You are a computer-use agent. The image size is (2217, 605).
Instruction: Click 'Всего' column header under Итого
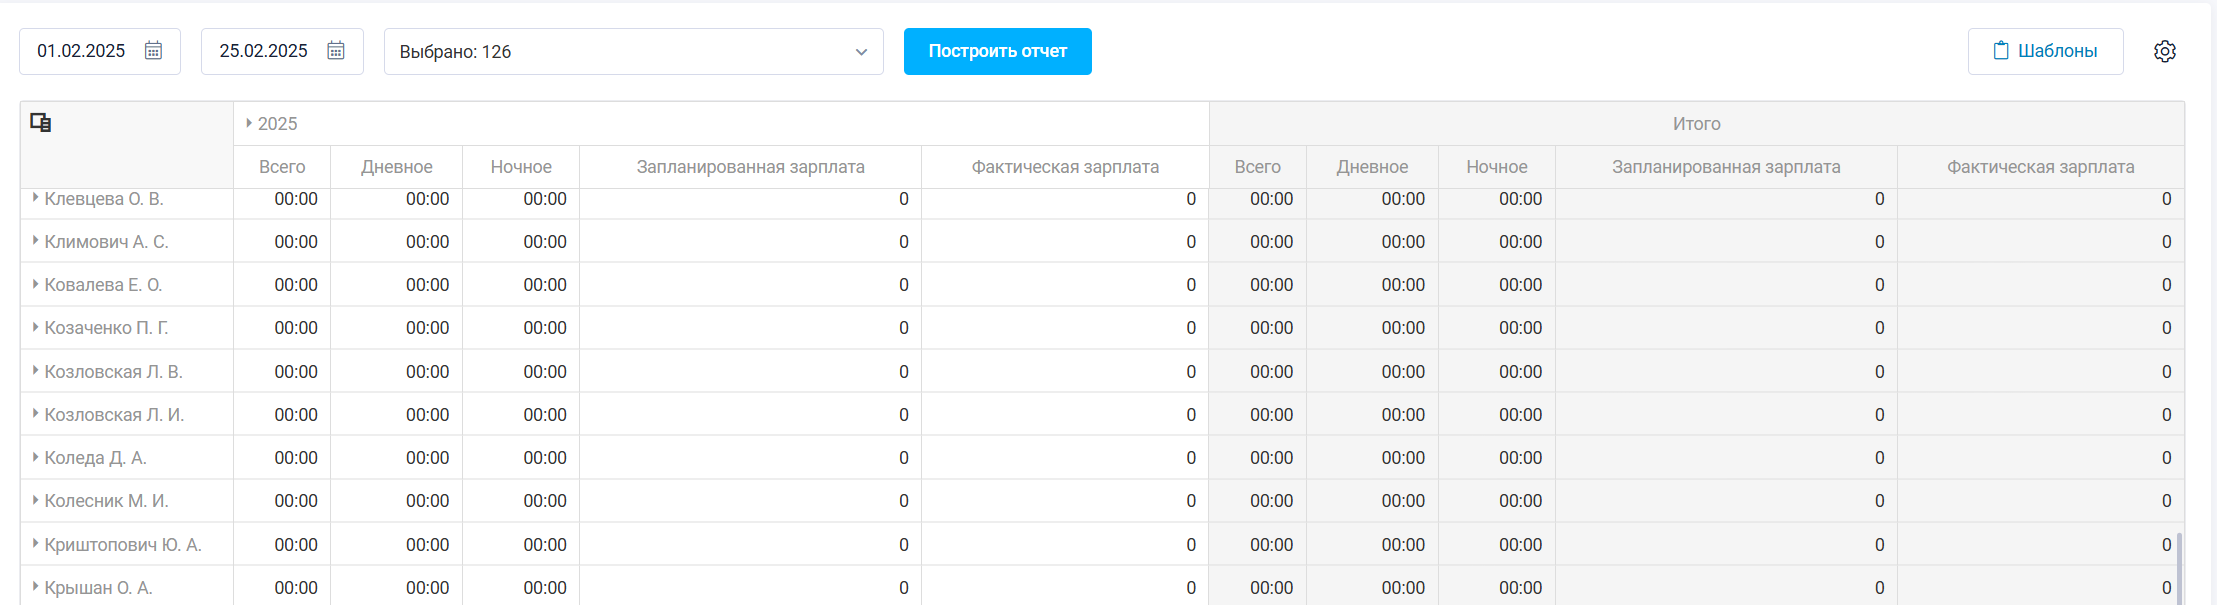click(1257, 167)
